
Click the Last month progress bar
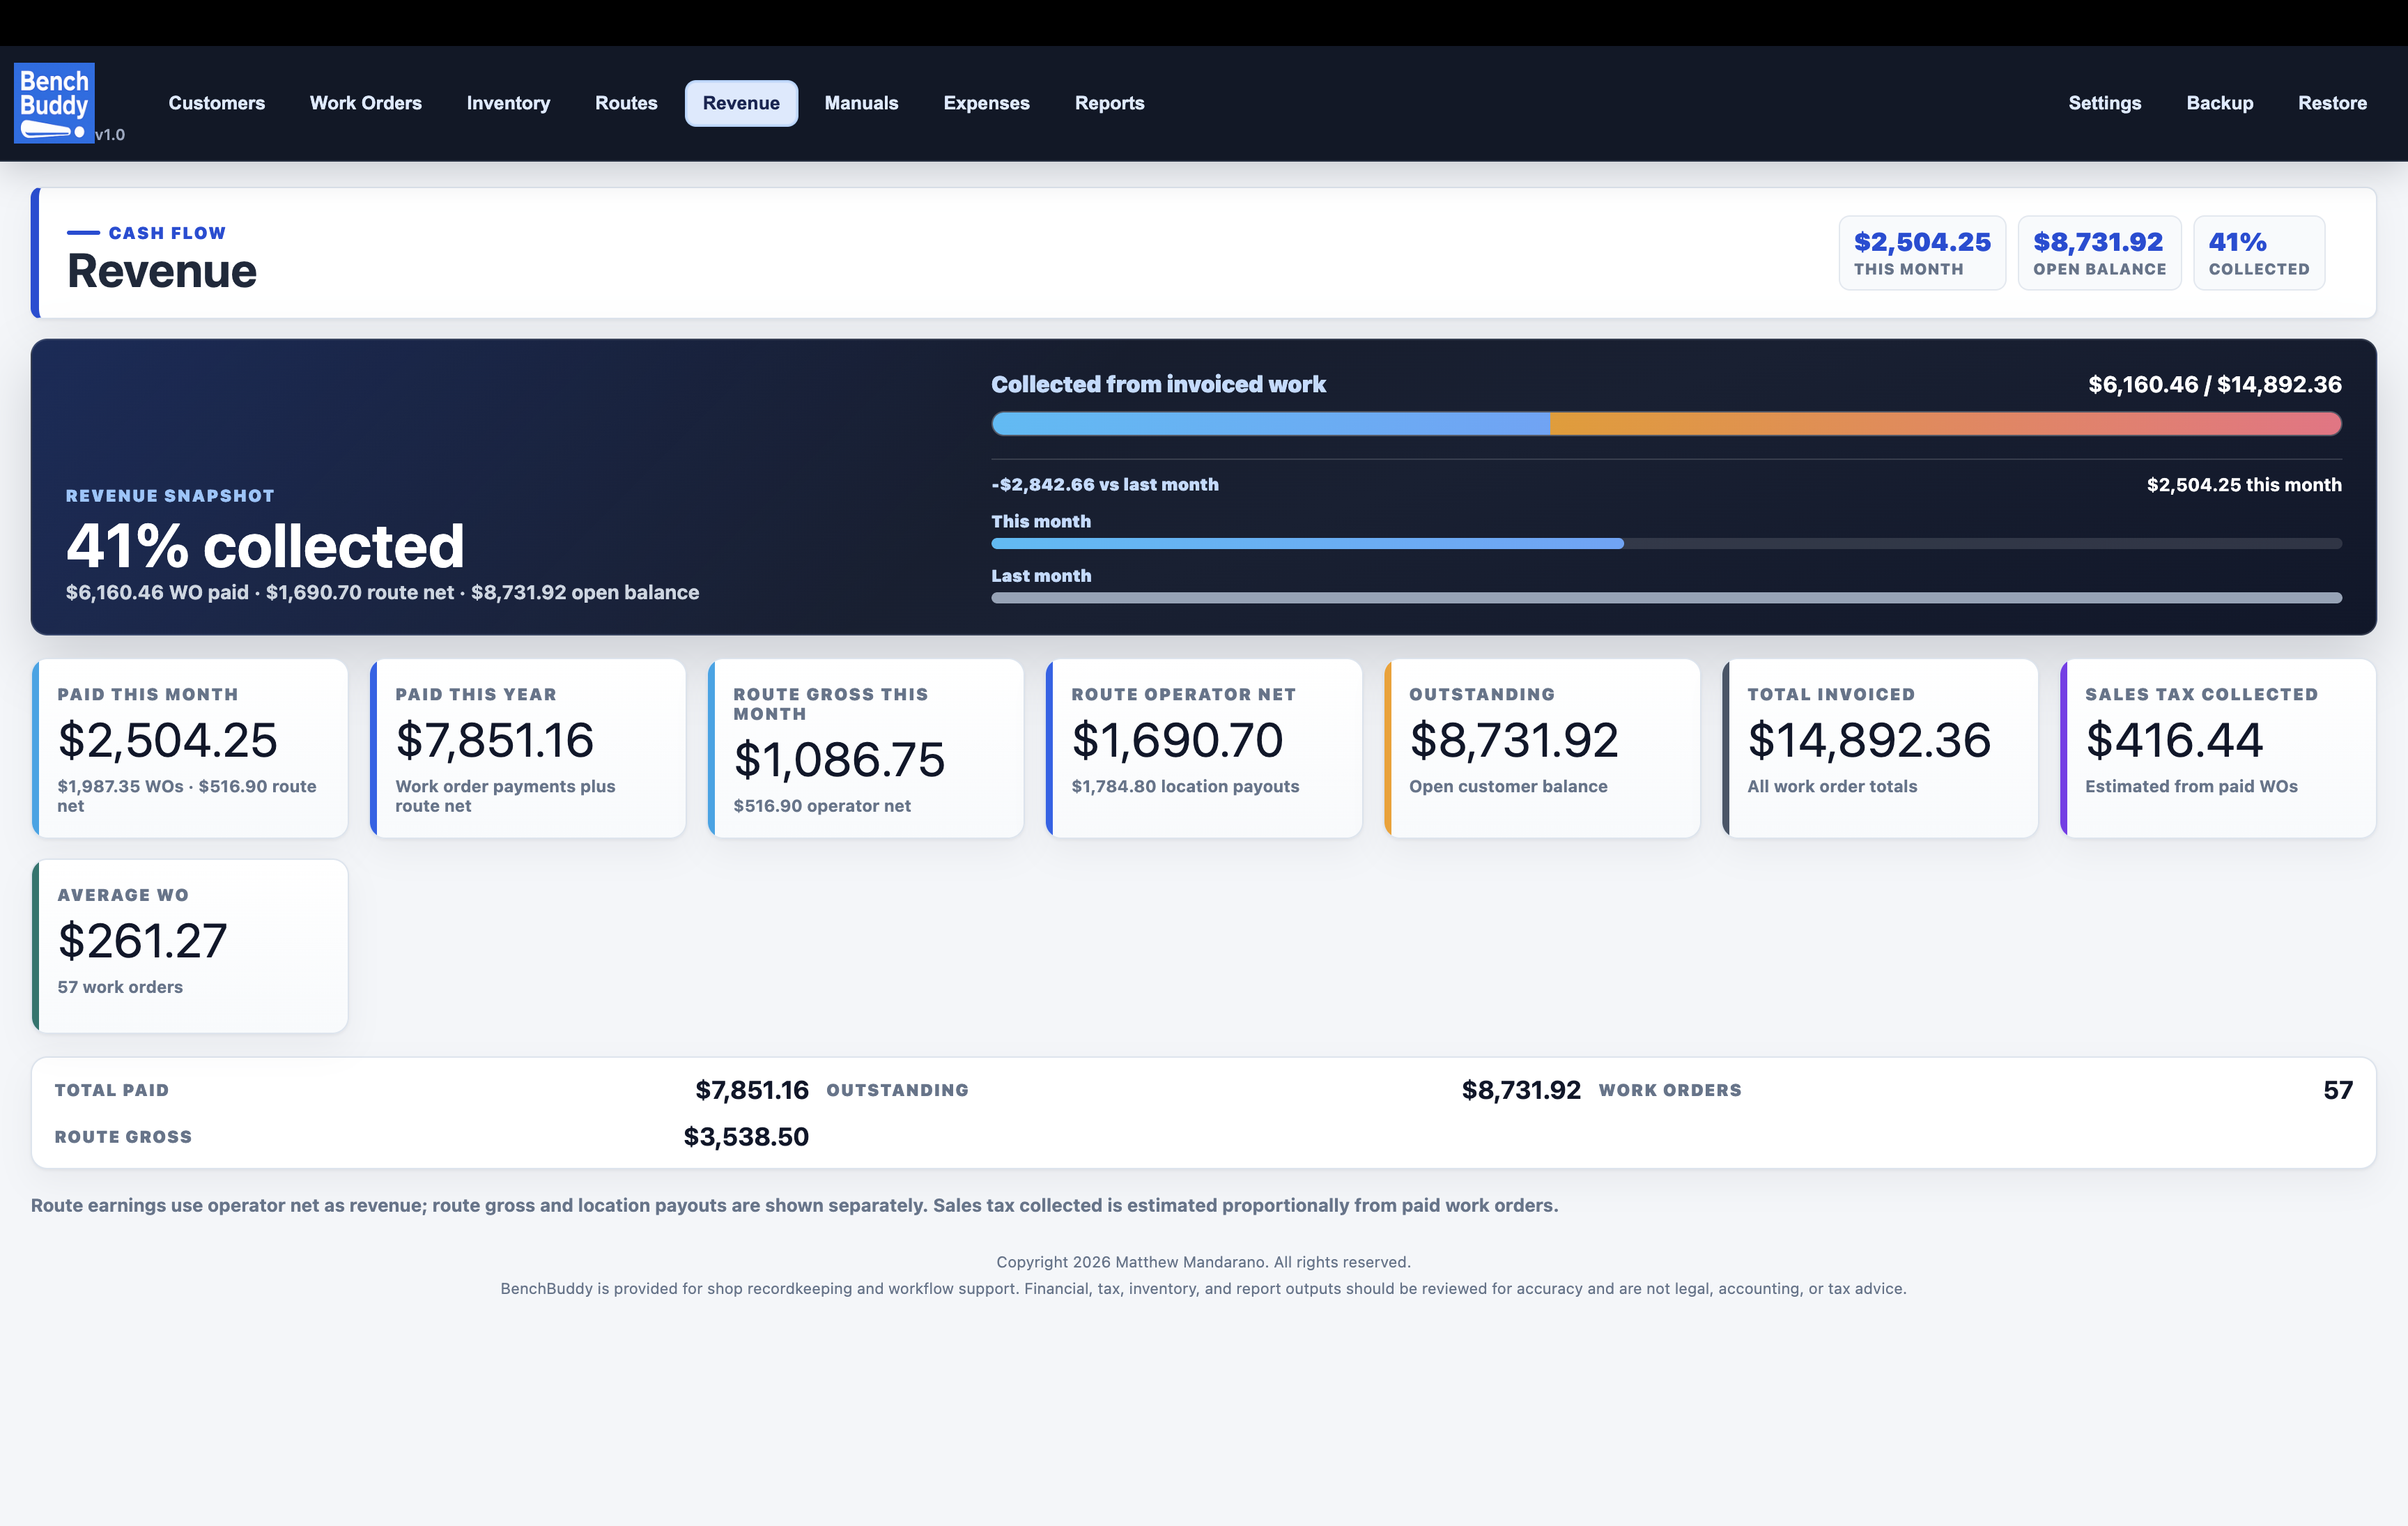[x=1666, y=598]
